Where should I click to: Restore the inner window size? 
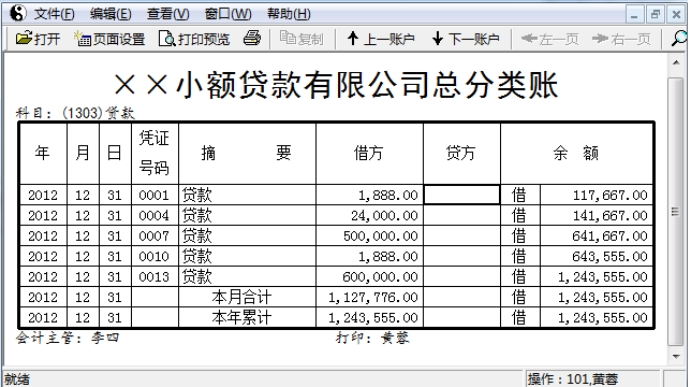655,15
